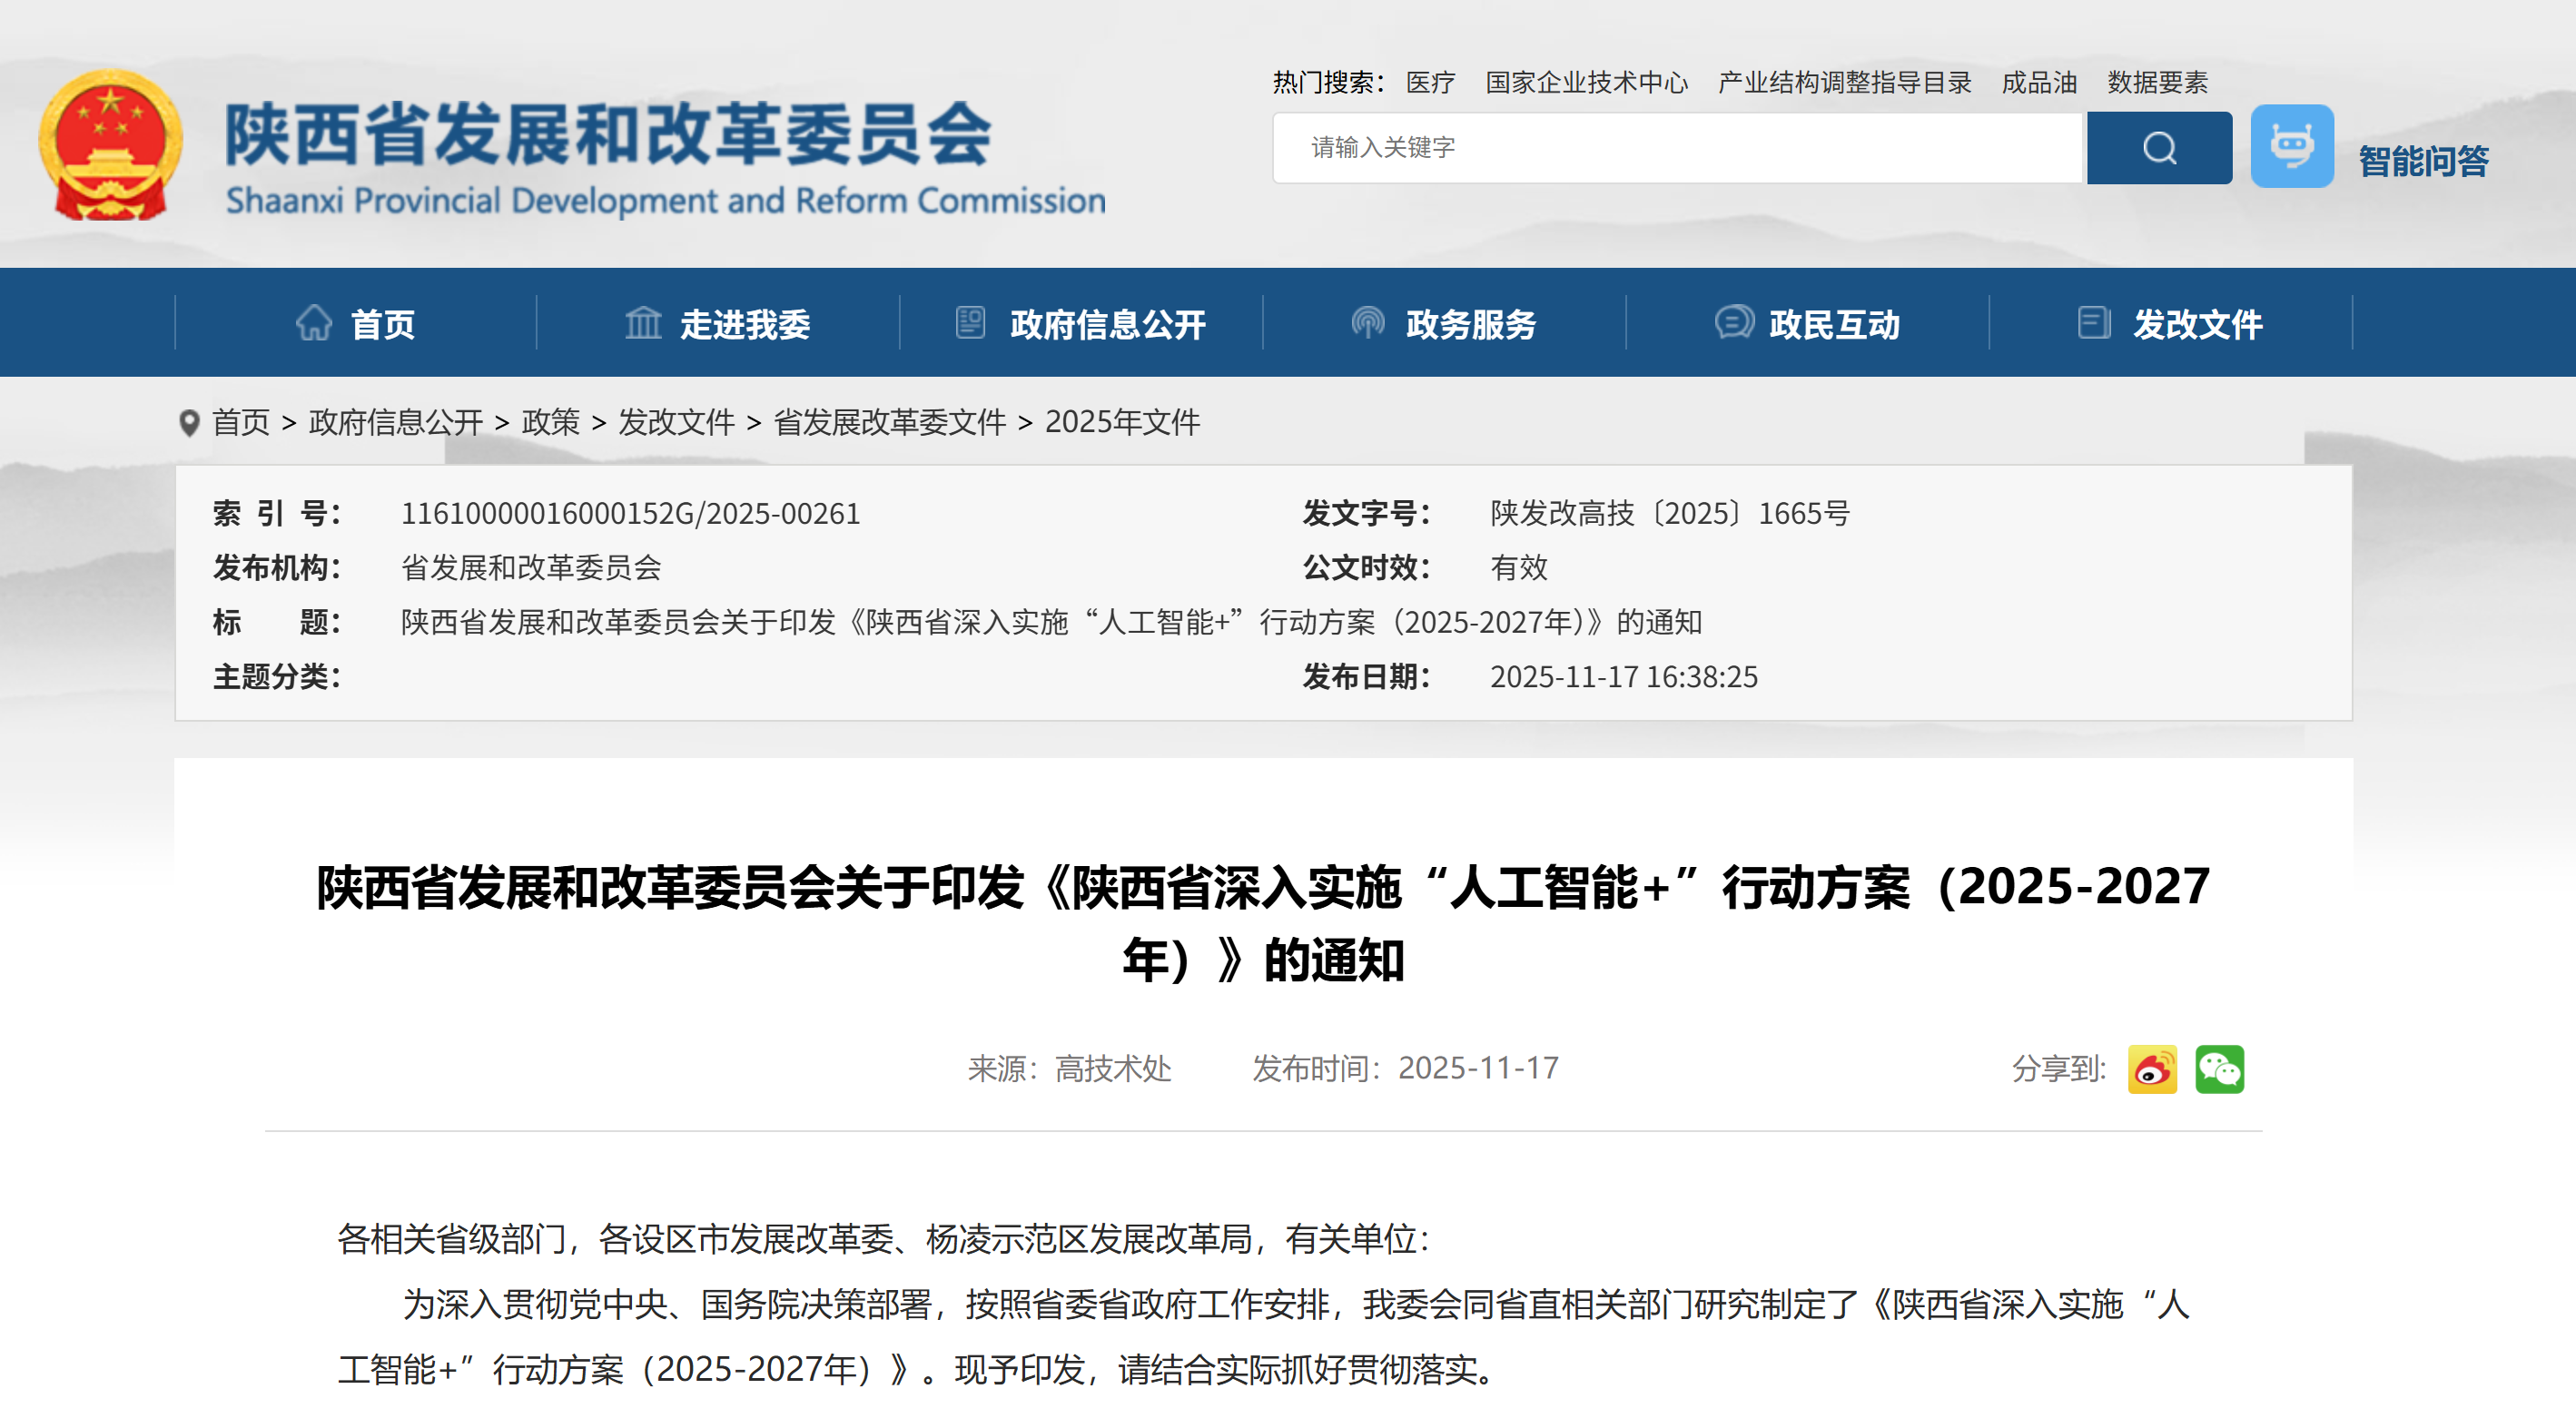This screenshot has width=2576, height=1428.
Task: Search hot keyword 医疗
Action: pyautogui.click(x=1430, y=82)
